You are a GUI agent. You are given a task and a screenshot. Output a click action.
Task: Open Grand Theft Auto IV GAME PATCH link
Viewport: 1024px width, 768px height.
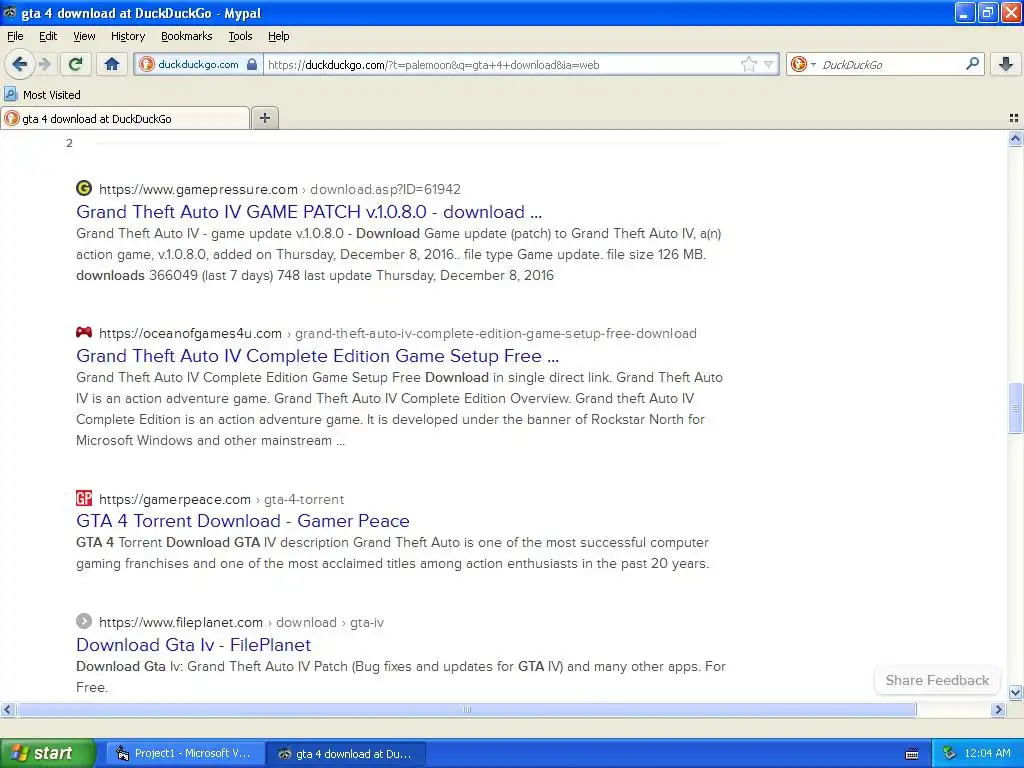[x=309, y=212]
